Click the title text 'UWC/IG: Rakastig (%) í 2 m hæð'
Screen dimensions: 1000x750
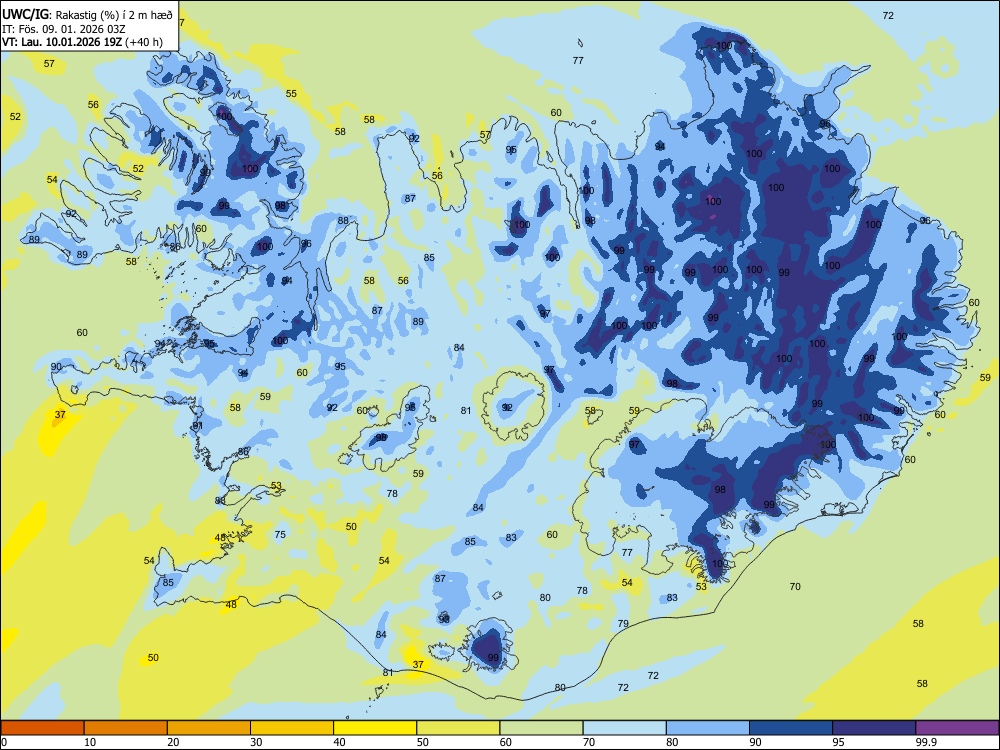point(87,15)
